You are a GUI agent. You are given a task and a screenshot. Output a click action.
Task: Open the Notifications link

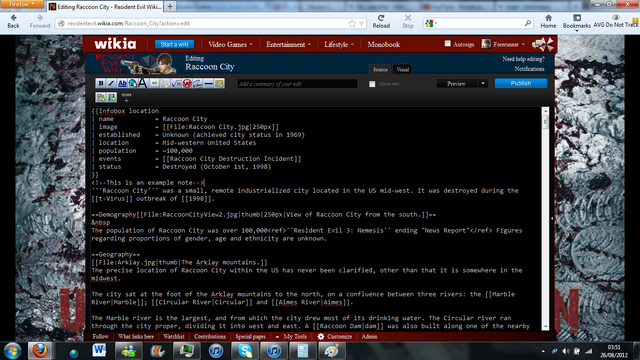[529, 69]
